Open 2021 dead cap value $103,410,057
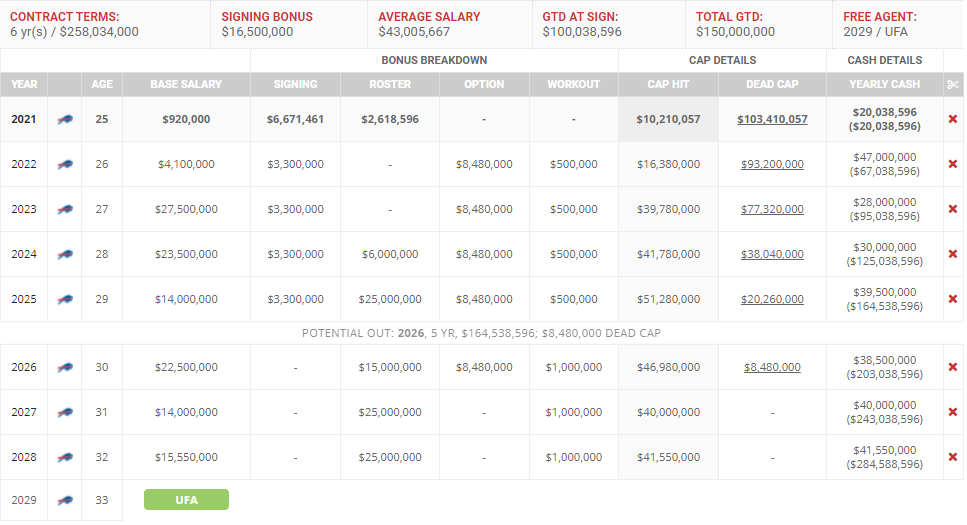Viewport: 967px width, 525px height. (x=772, y=119)
